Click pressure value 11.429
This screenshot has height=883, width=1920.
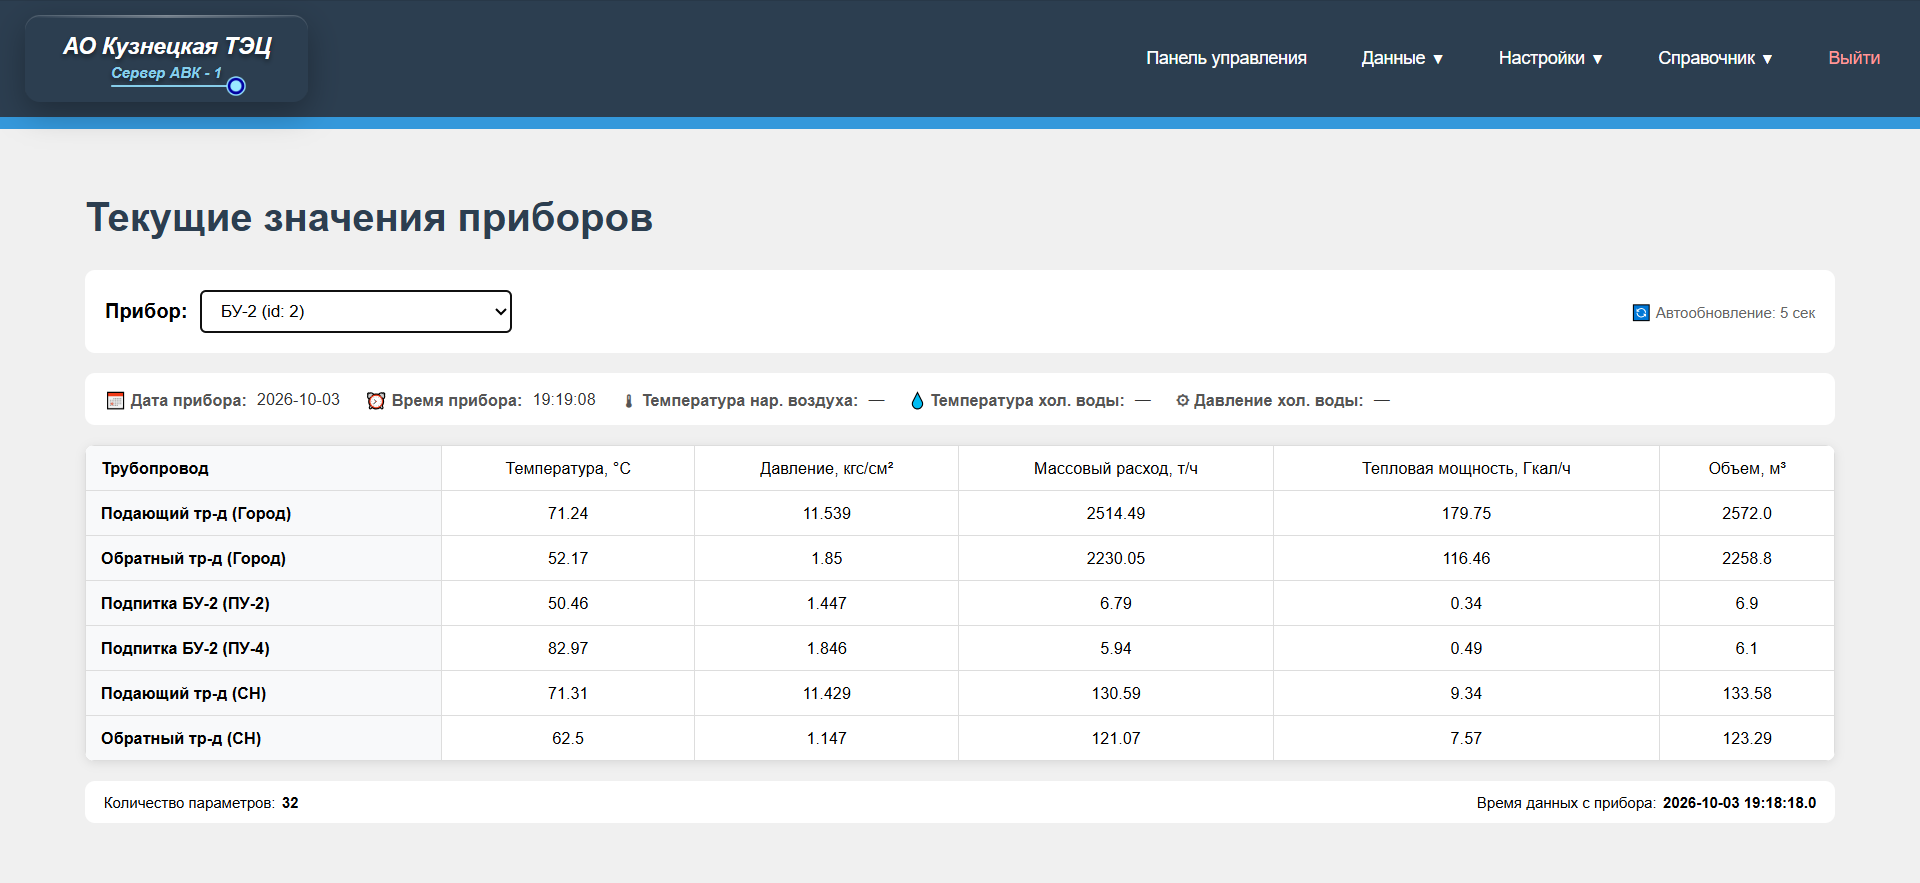(x=827, y=693)
